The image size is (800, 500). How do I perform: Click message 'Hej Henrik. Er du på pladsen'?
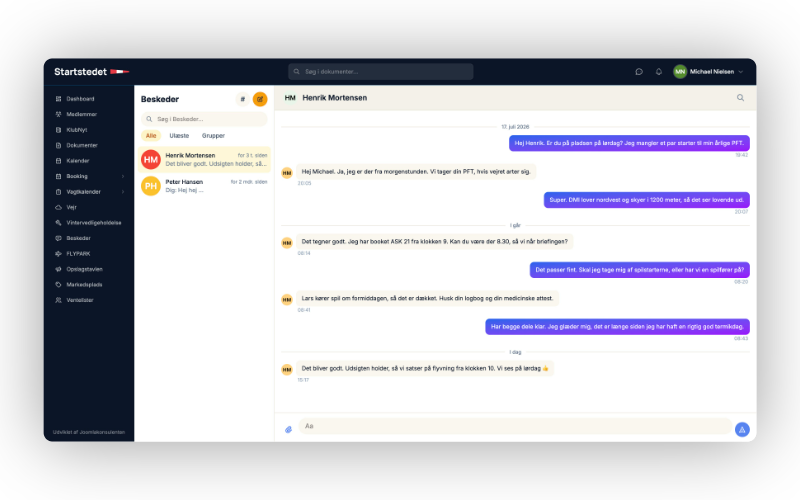(629, 143)
